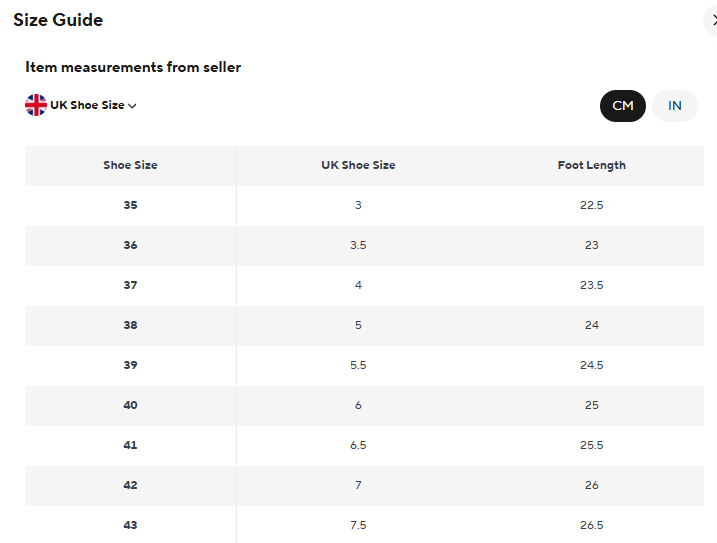Close the Size Guide dialog
717x543 pixels.
tap(712, 21)
